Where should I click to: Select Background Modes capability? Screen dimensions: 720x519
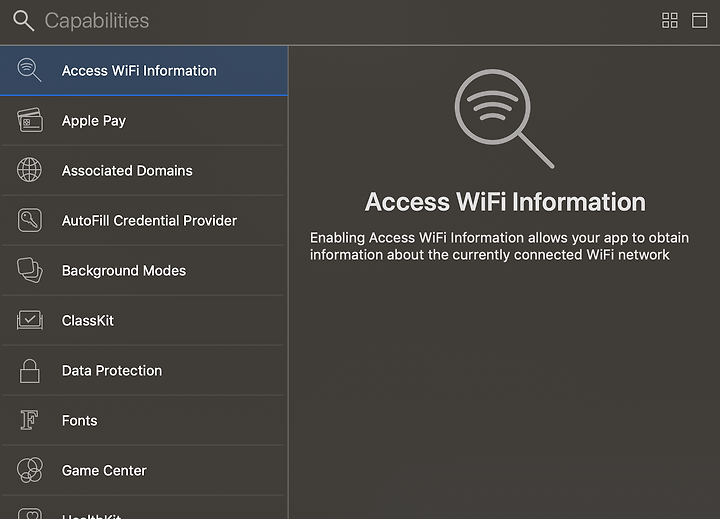click(x=144, y=271)
